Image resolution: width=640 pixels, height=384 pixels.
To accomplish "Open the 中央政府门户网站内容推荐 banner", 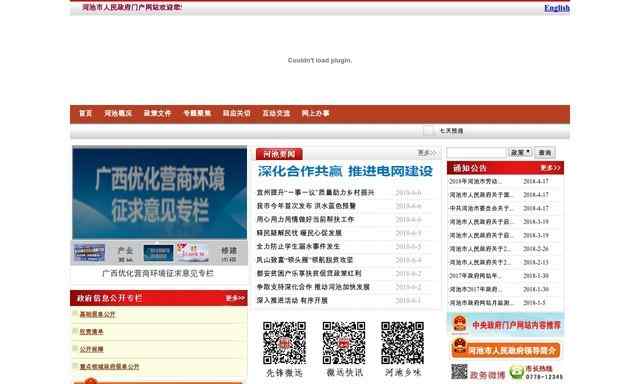I will (506, 324).
